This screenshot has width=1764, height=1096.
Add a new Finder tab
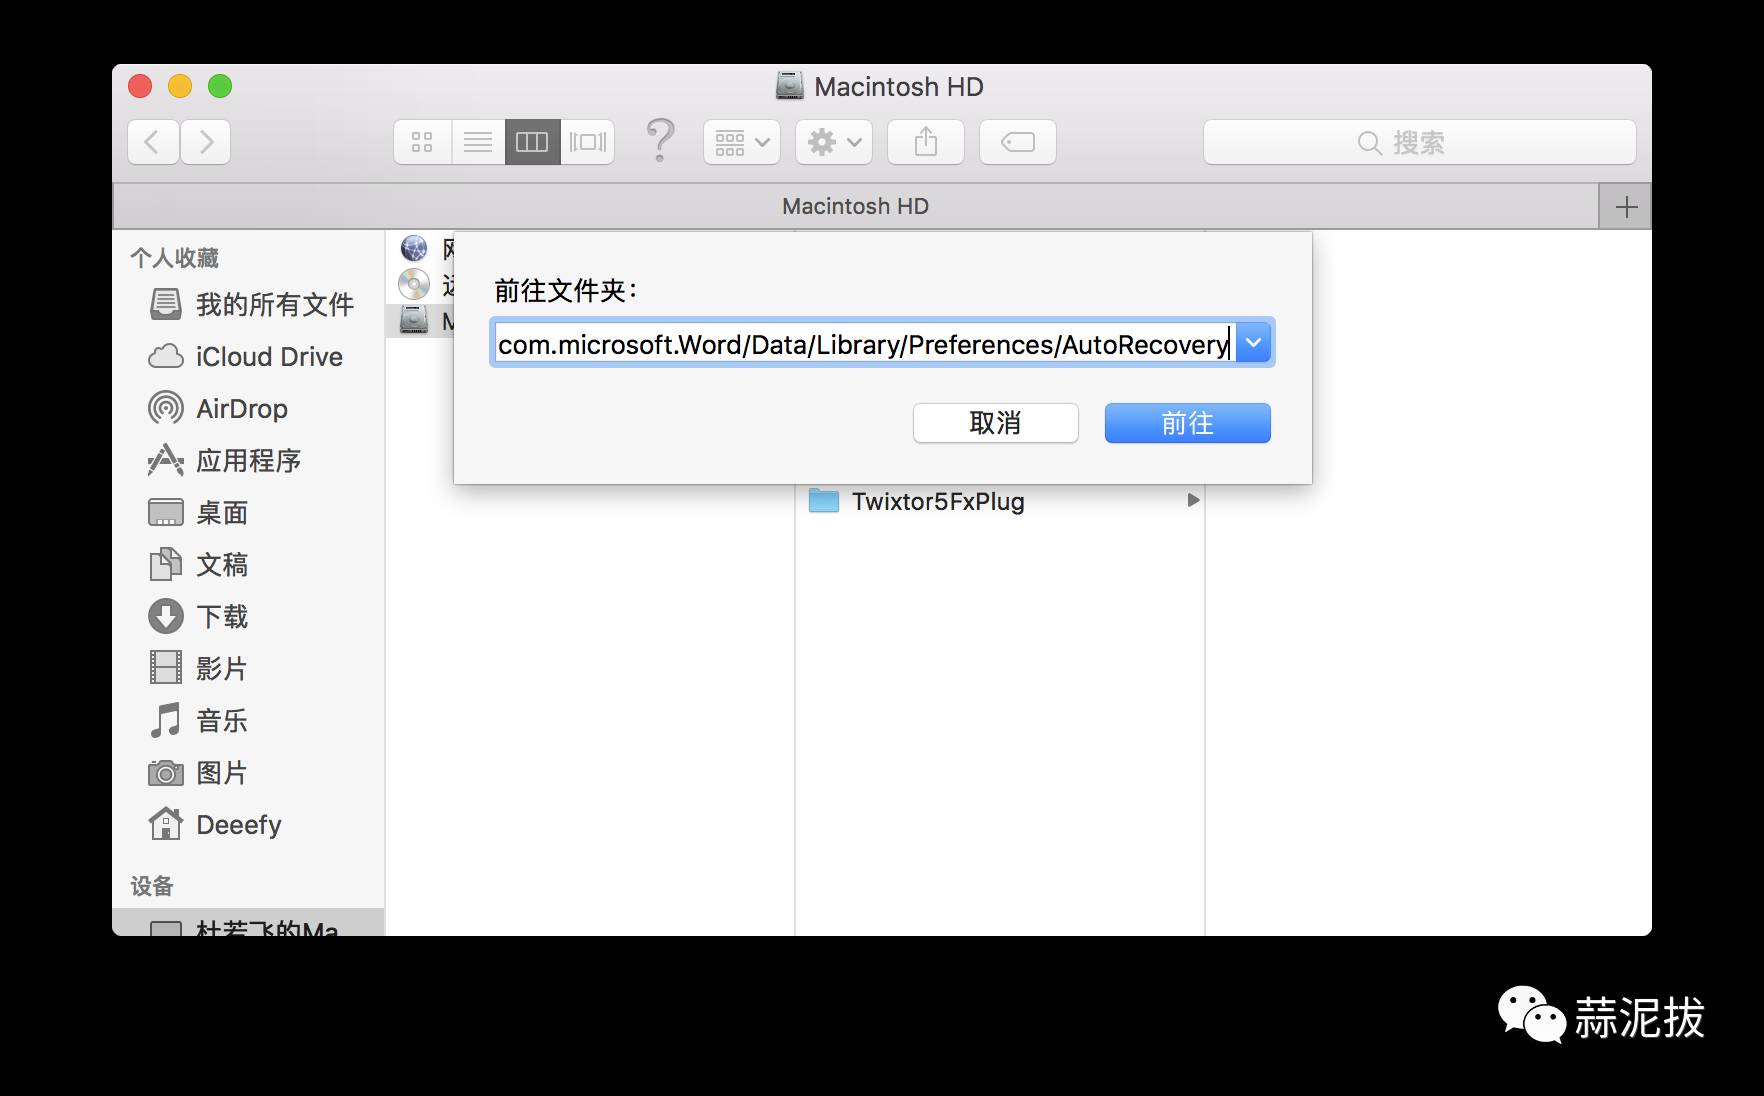click(x=1626, y=207)
